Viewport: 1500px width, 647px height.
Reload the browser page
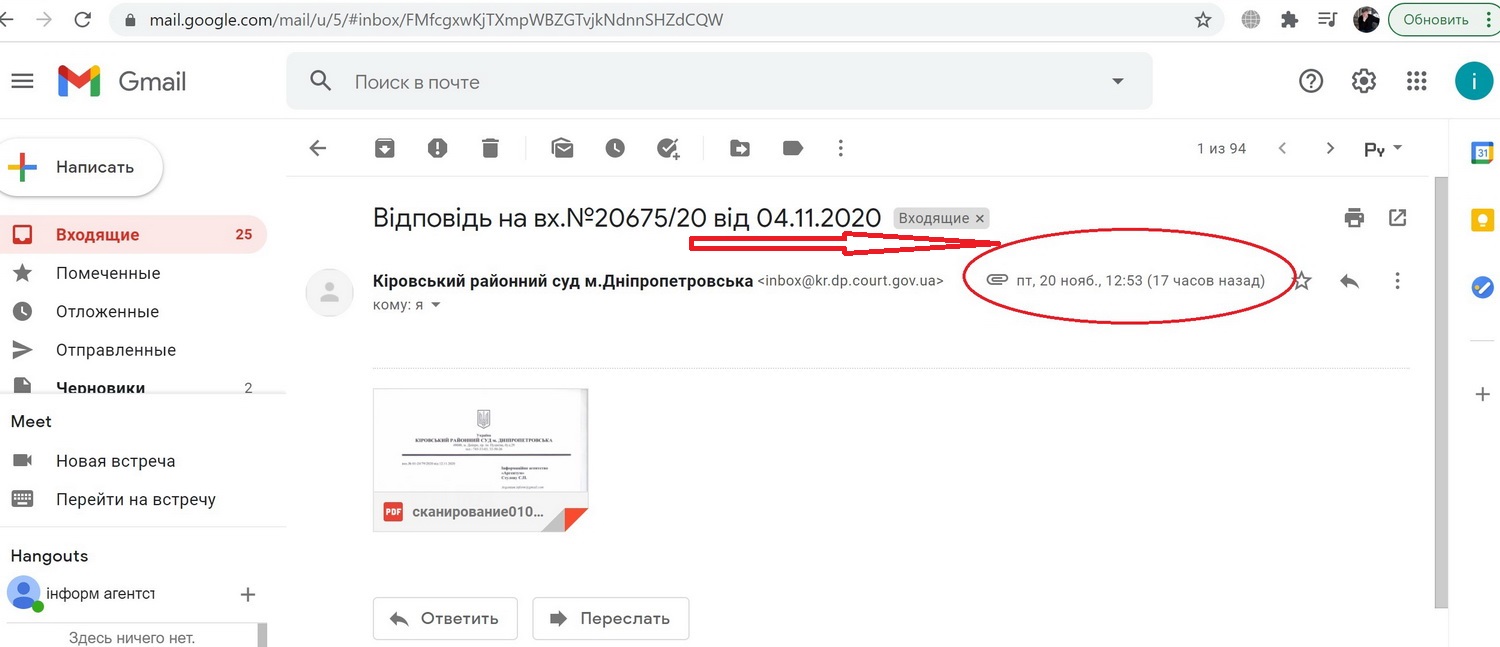[83, 19]
